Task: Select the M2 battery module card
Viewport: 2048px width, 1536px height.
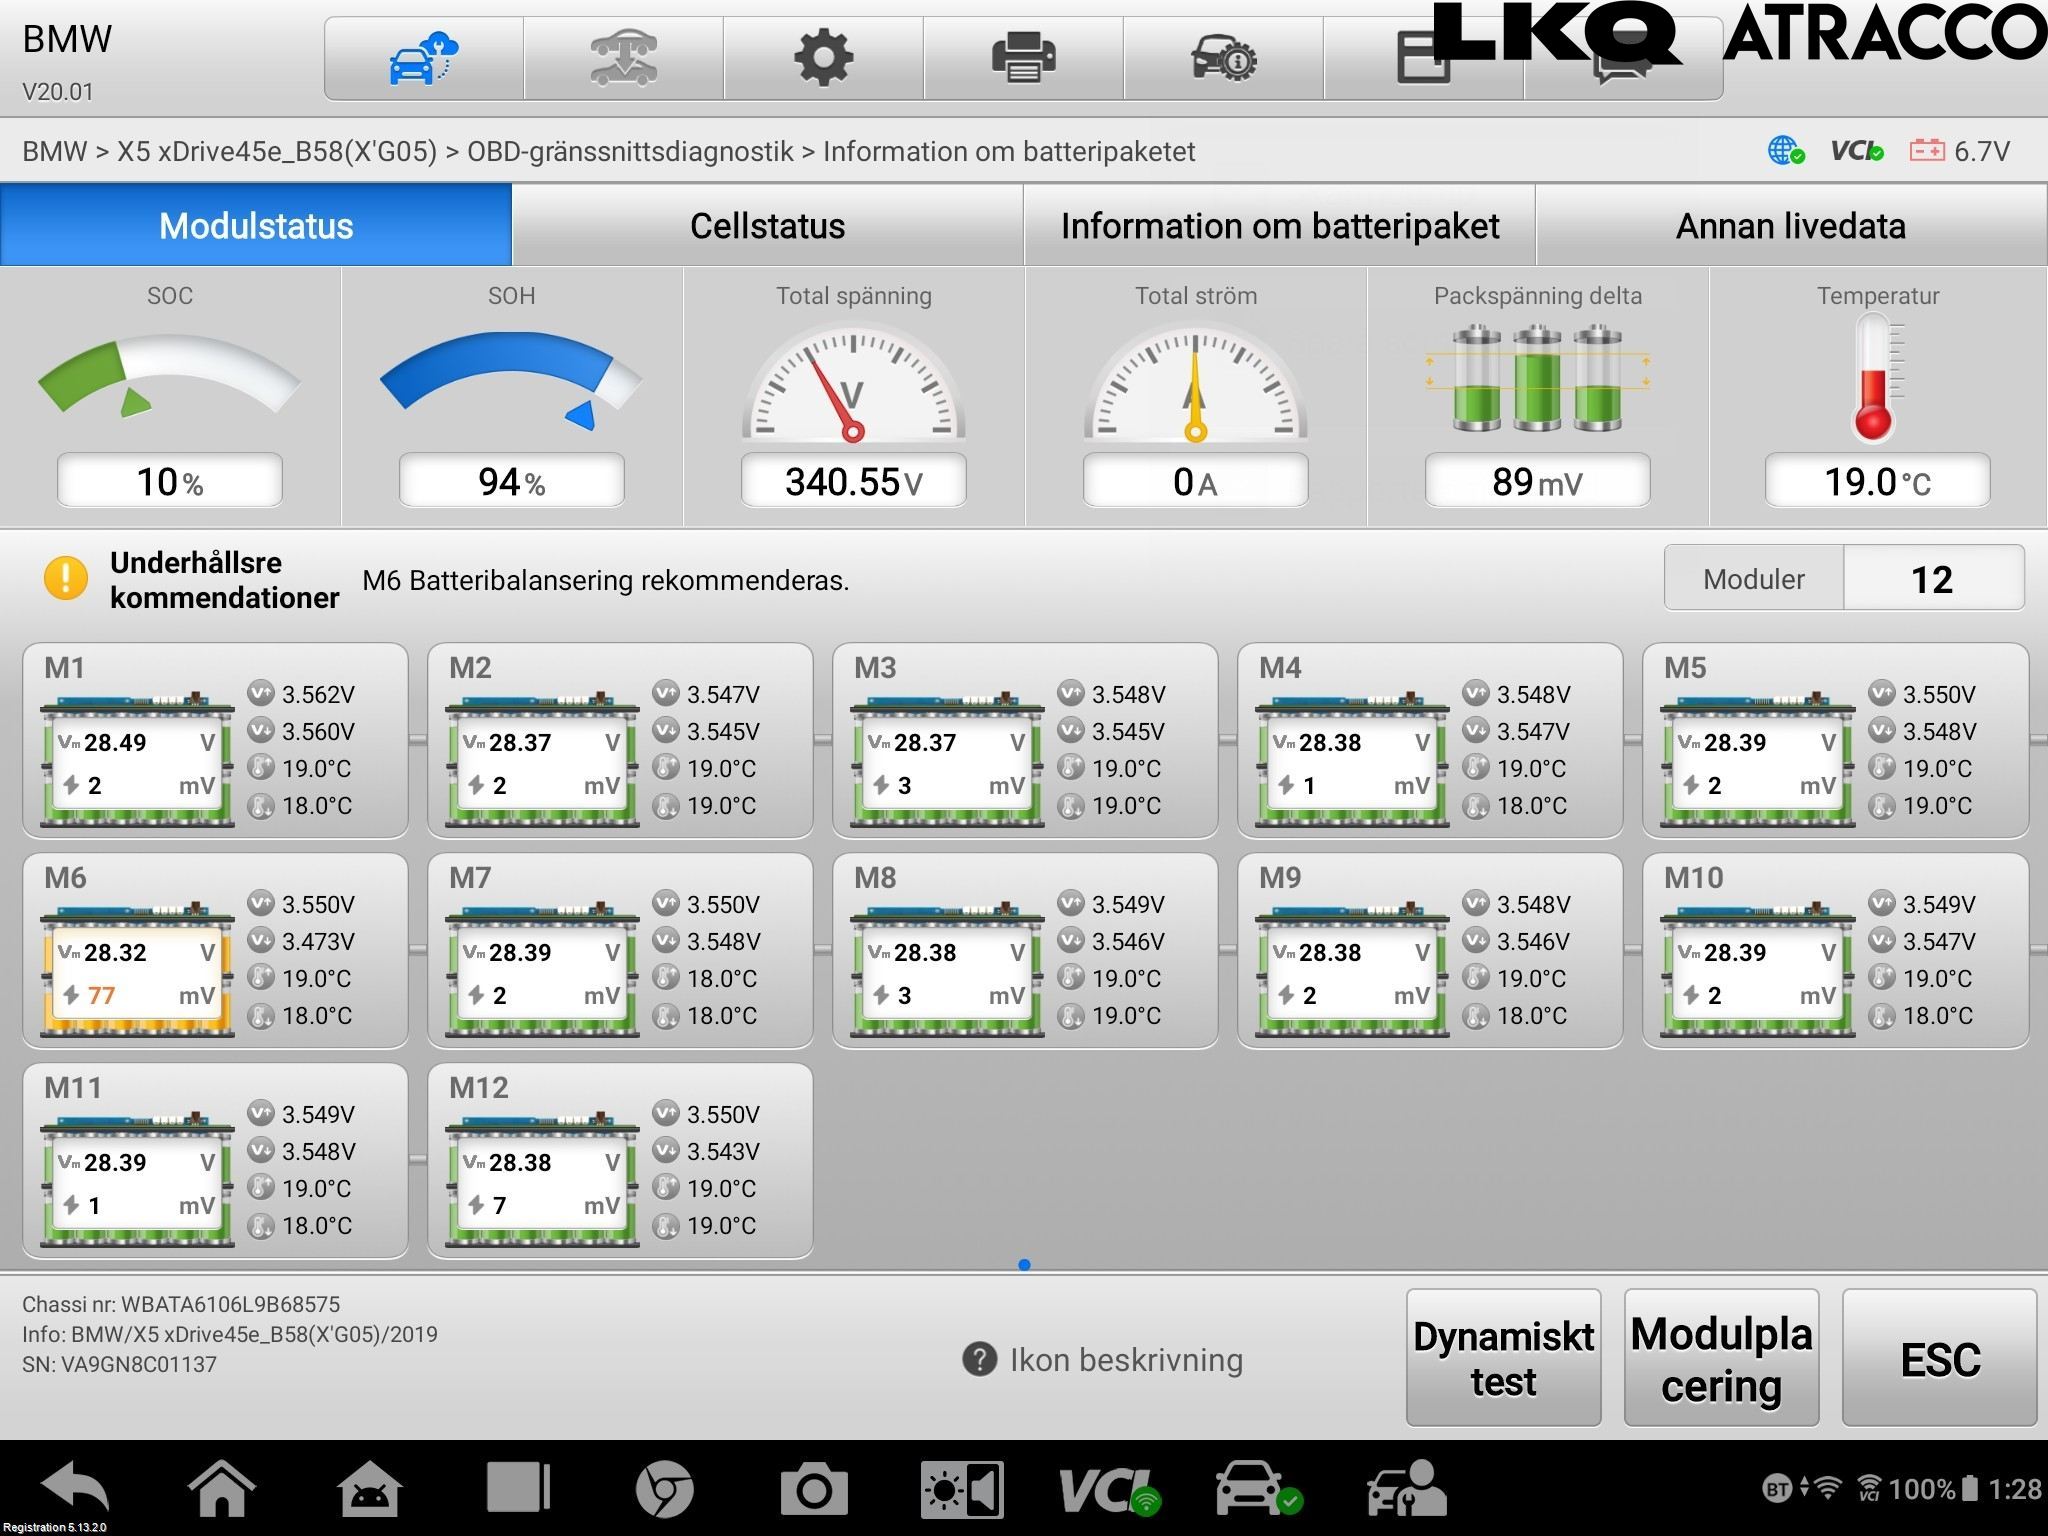Action: pyautogui.click(x=620, y=740)
